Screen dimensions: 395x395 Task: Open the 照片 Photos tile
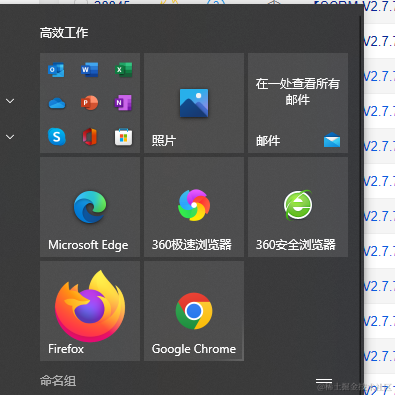coord(194,103)
